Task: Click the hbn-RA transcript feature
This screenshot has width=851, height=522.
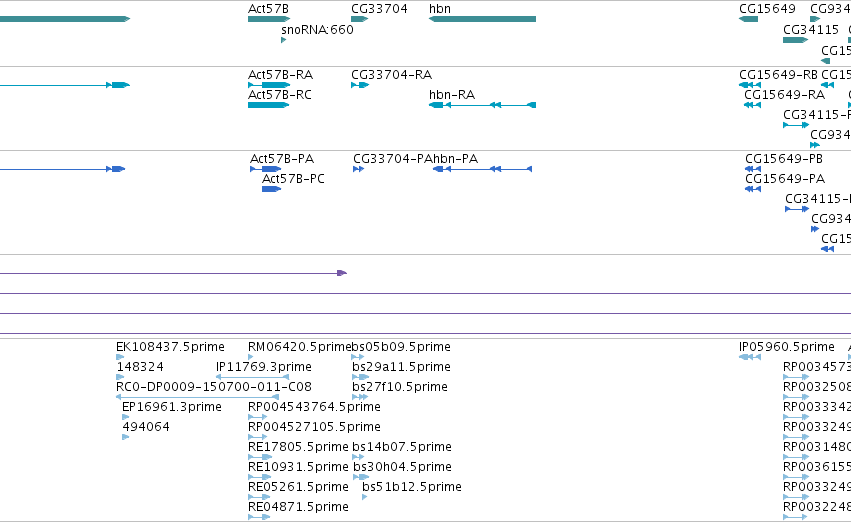Action: pos(482,105)
